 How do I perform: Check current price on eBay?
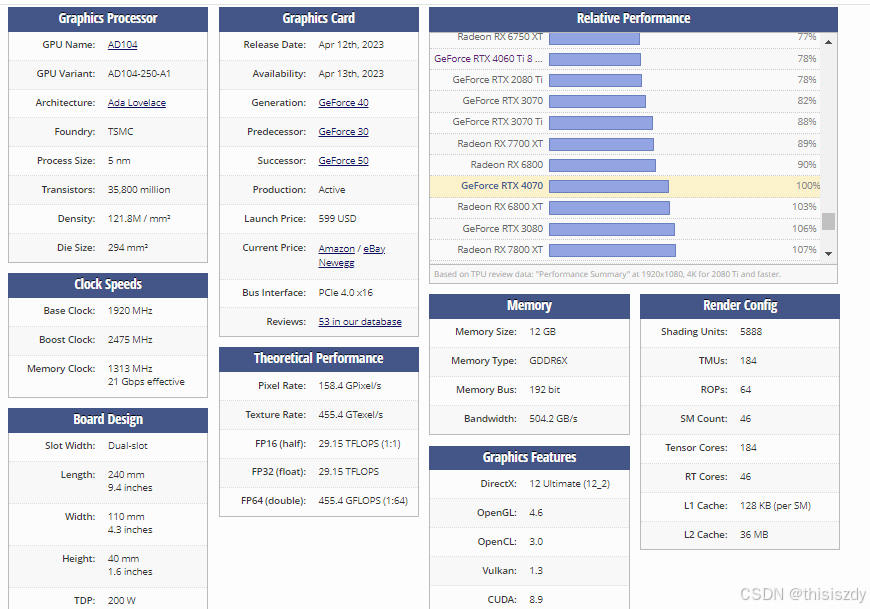pos(374,248)
